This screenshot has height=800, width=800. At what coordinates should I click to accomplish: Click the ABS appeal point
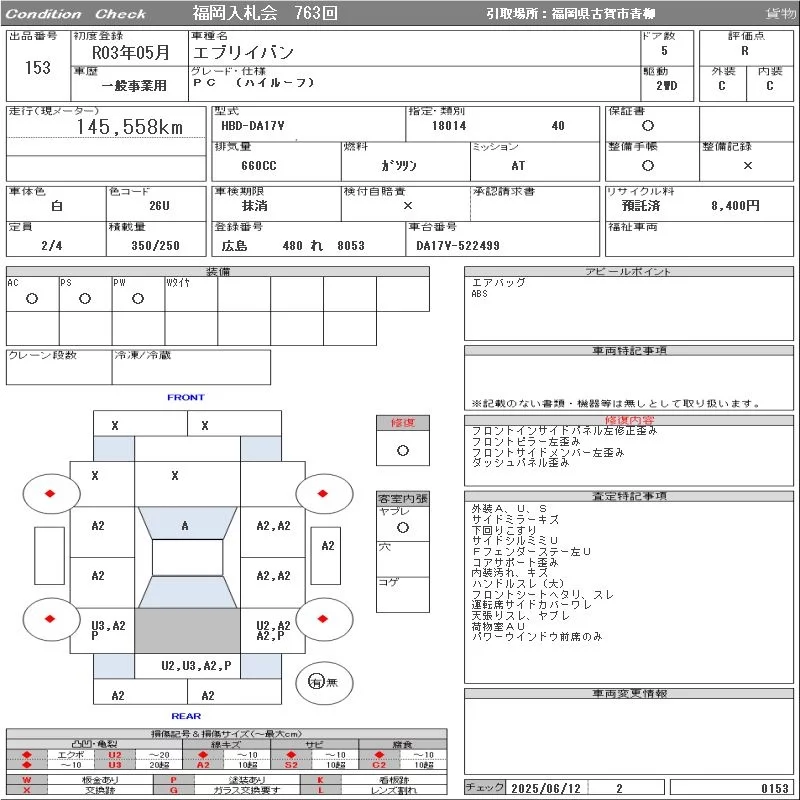point(479,294)
